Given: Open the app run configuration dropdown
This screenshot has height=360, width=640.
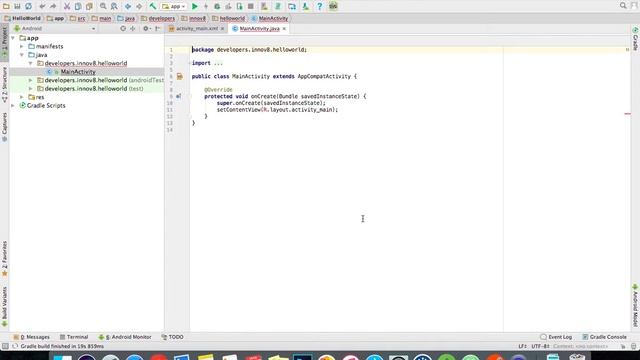Looking at the screenshot, I should [x=174, y=6].
